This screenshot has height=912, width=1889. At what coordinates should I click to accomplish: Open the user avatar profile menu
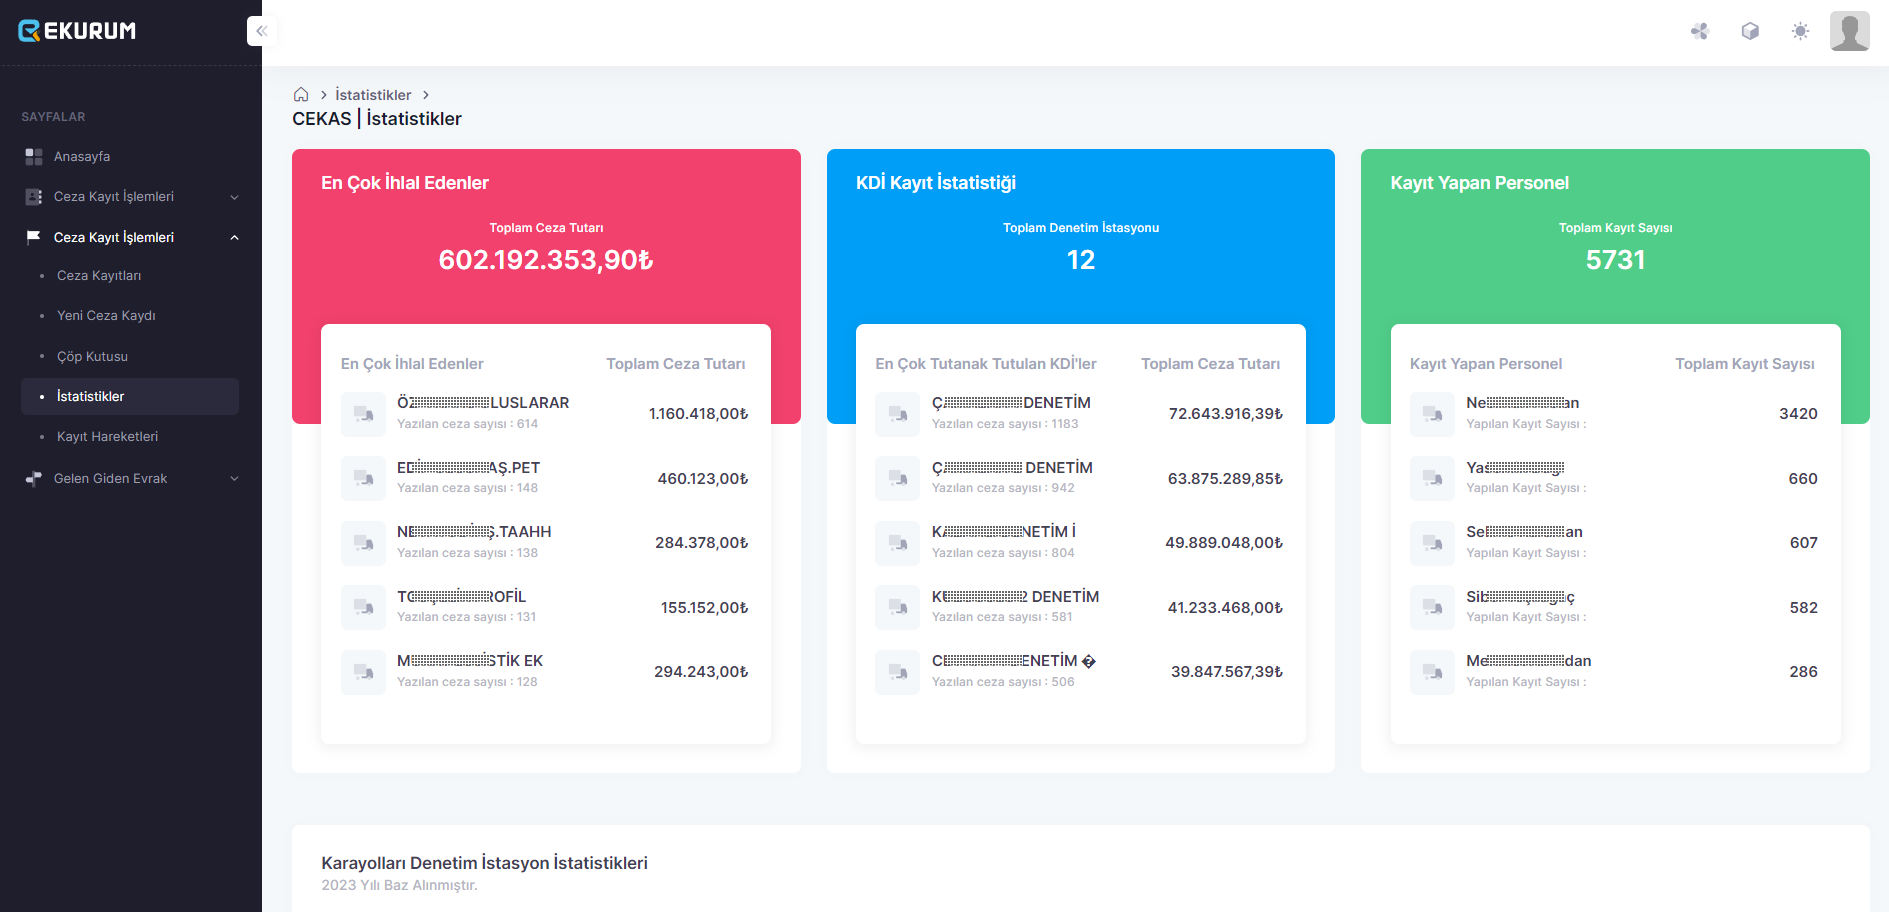coord(1849,31)
